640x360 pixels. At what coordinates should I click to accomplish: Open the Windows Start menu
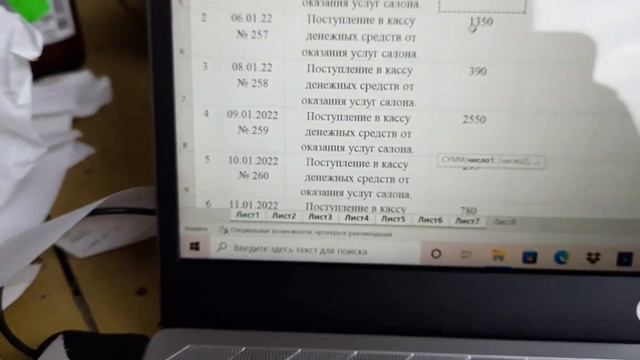pos(195,246)
